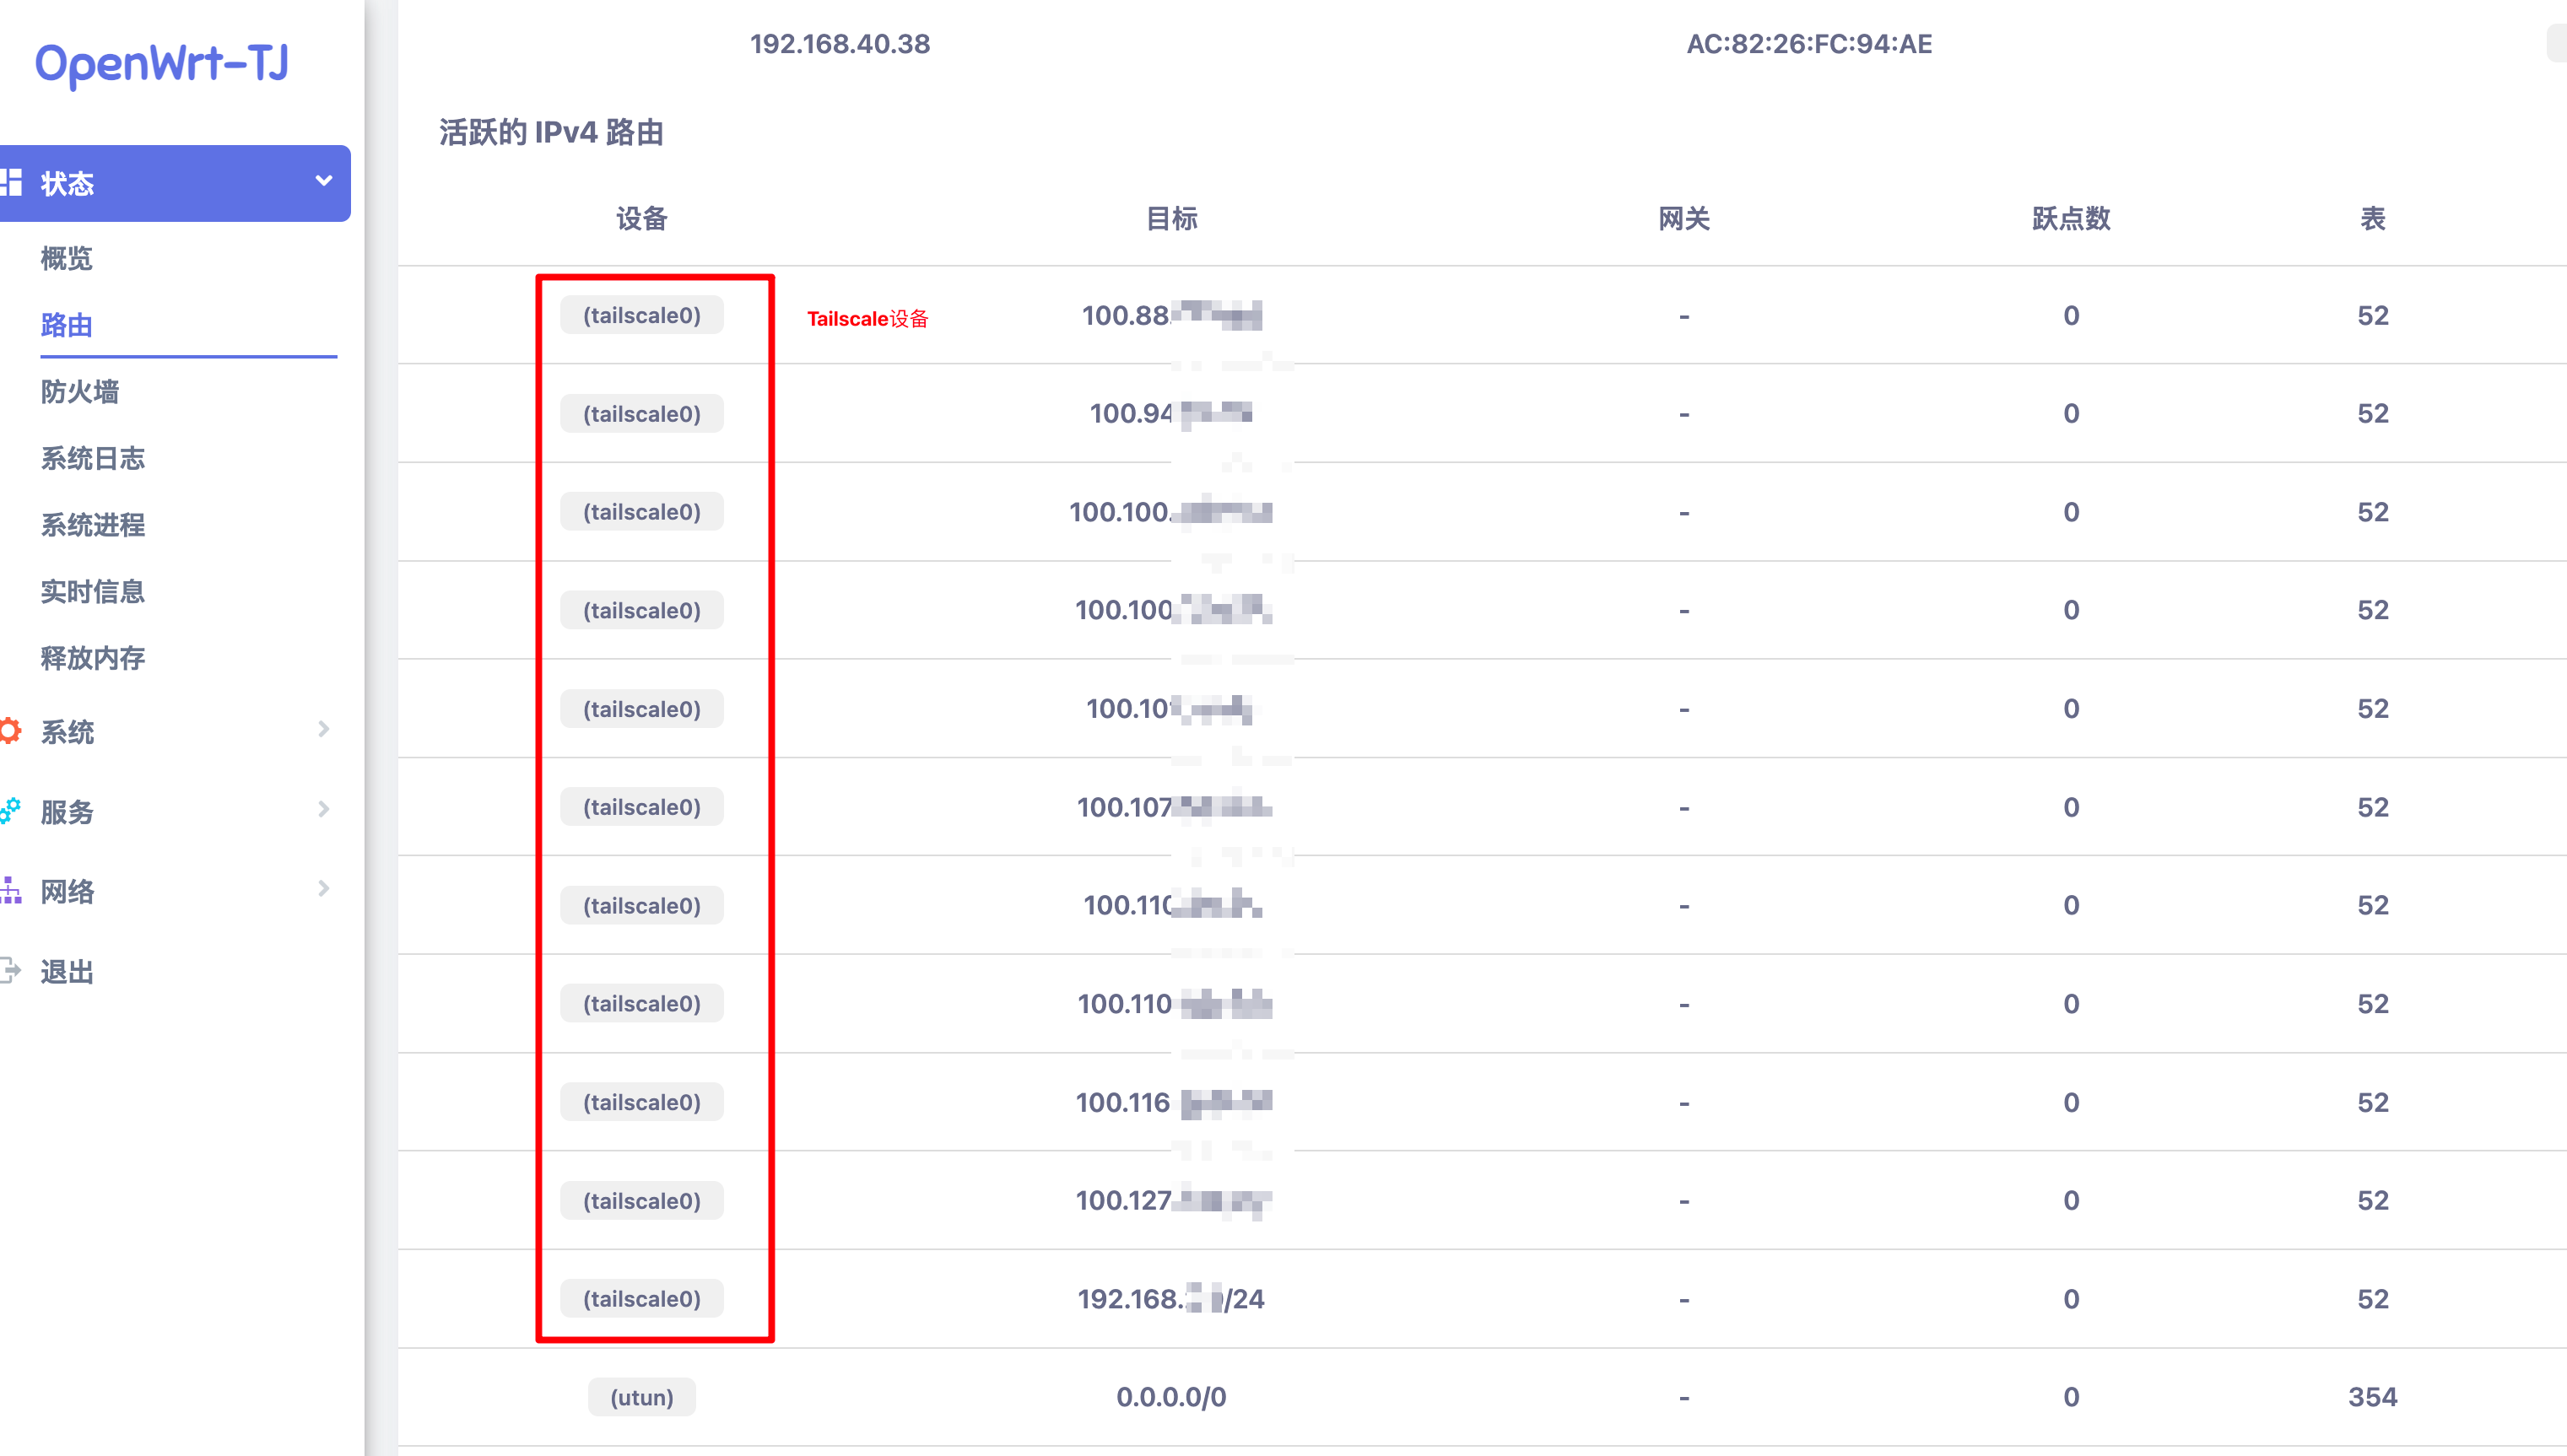Click the logout exit icon

pyautogui.click(x=10, y=970)
